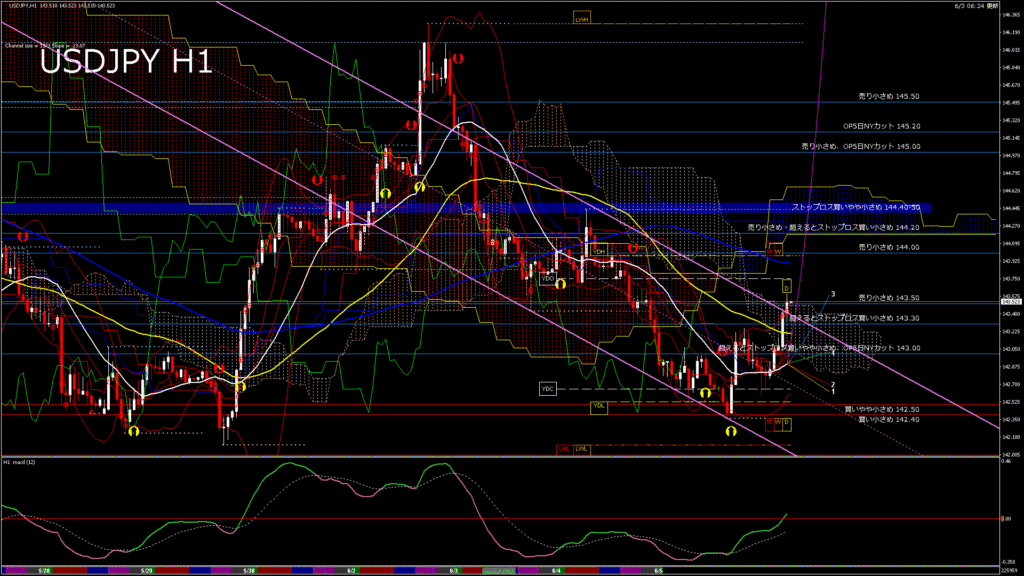Click the USDJPY,H1 price header text
The width and height of the screenshot is (1024, 576).
pos(62,5)
